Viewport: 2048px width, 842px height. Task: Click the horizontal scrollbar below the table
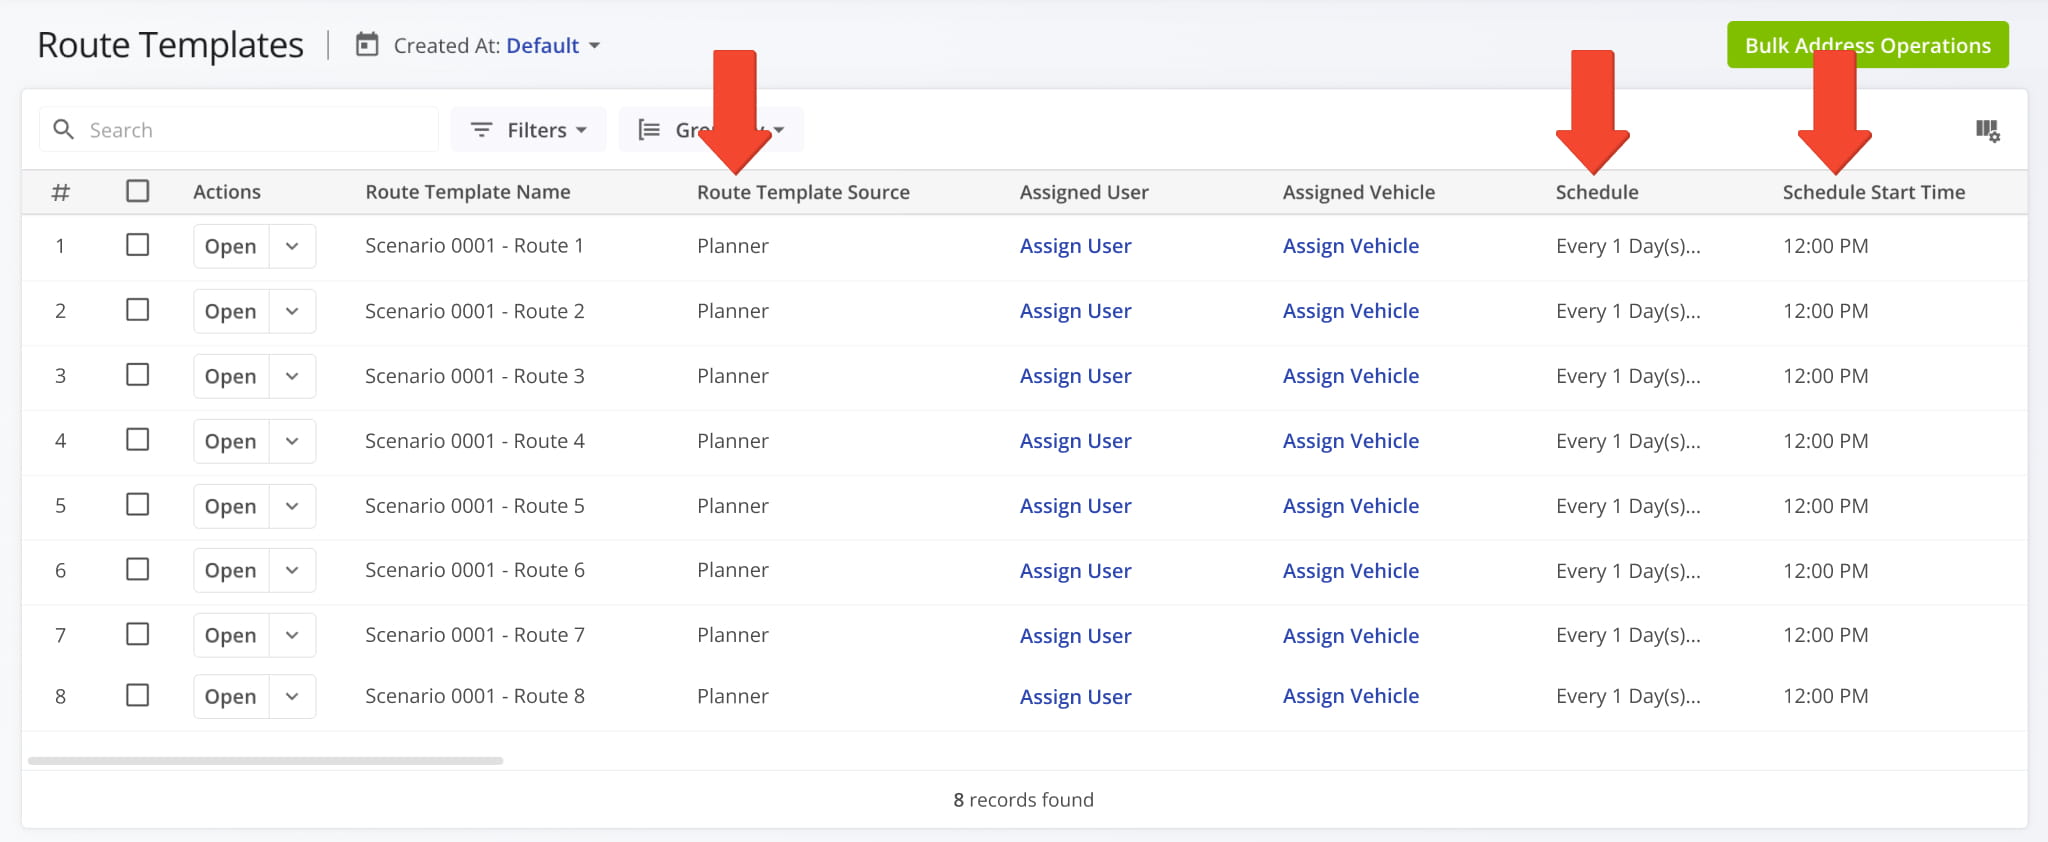pos(265,761)
